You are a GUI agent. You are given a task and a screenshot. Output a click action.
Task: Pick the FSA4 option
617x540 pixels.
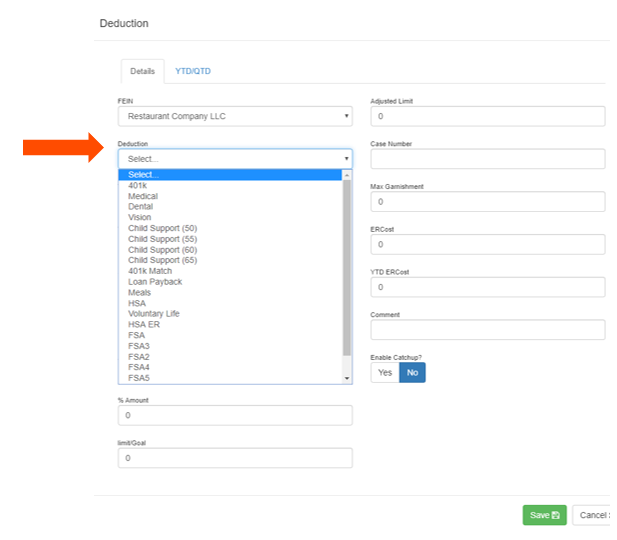230,367
